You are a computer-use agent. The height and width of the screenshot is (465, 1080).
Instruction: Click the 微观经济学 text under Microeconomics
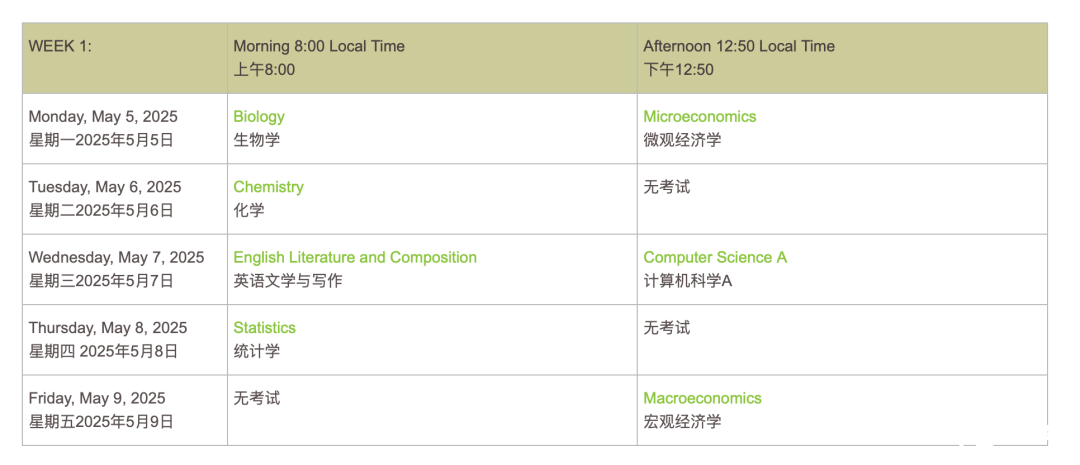[x=682, y=140]
